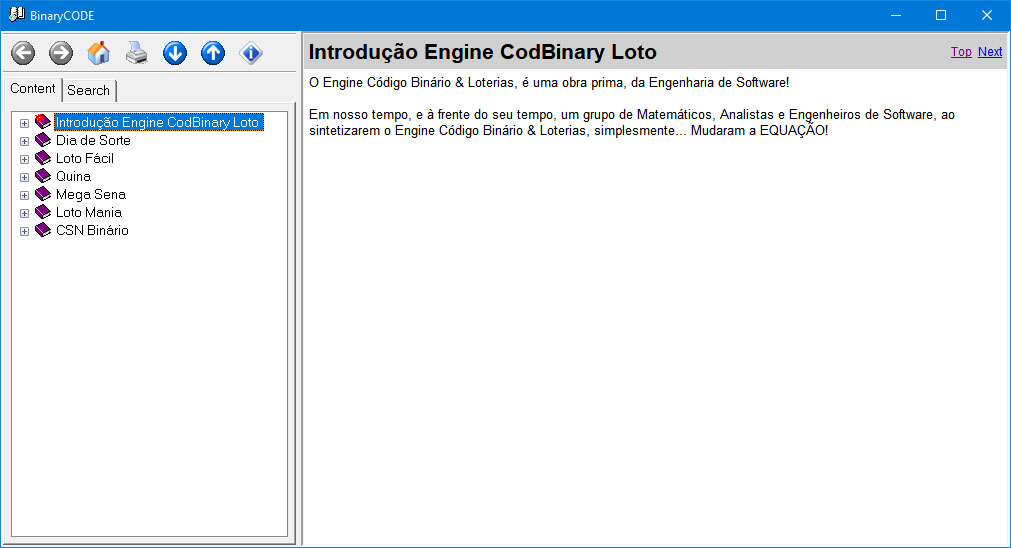Switch to the Search tab
This screenshot has height=548, width=1011.
pos(88,90)
